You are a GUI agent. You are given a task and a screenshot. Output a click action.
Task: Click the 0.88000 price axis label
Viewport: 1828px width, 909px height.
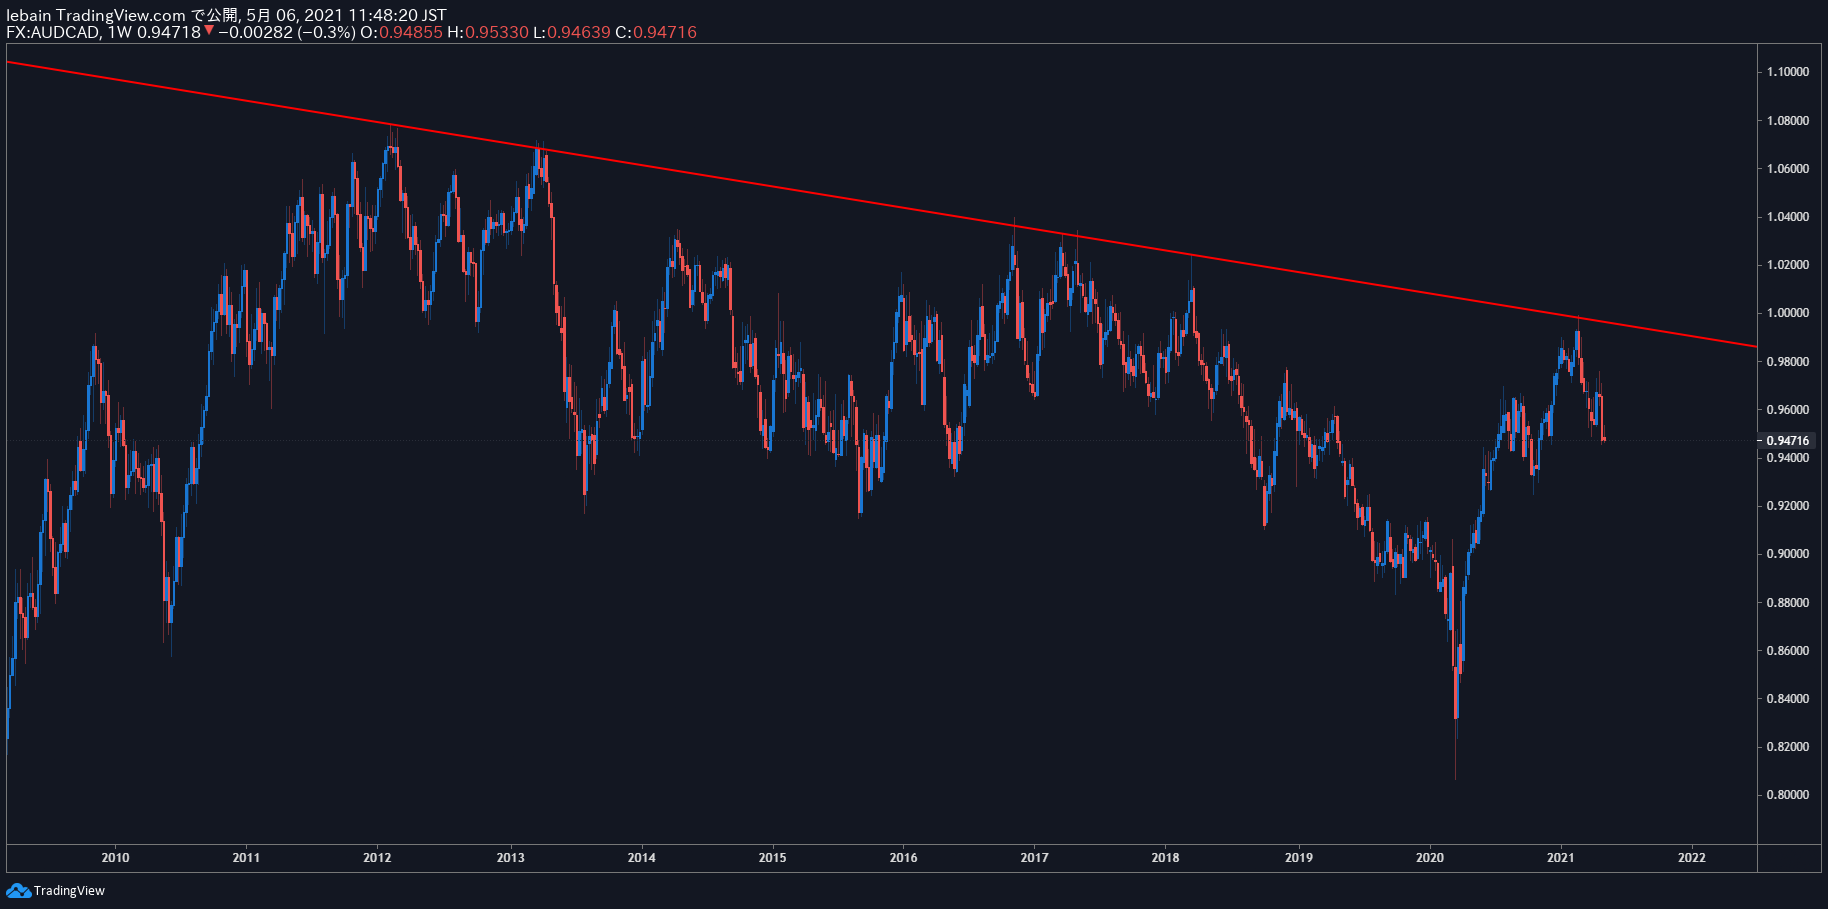1788,603
